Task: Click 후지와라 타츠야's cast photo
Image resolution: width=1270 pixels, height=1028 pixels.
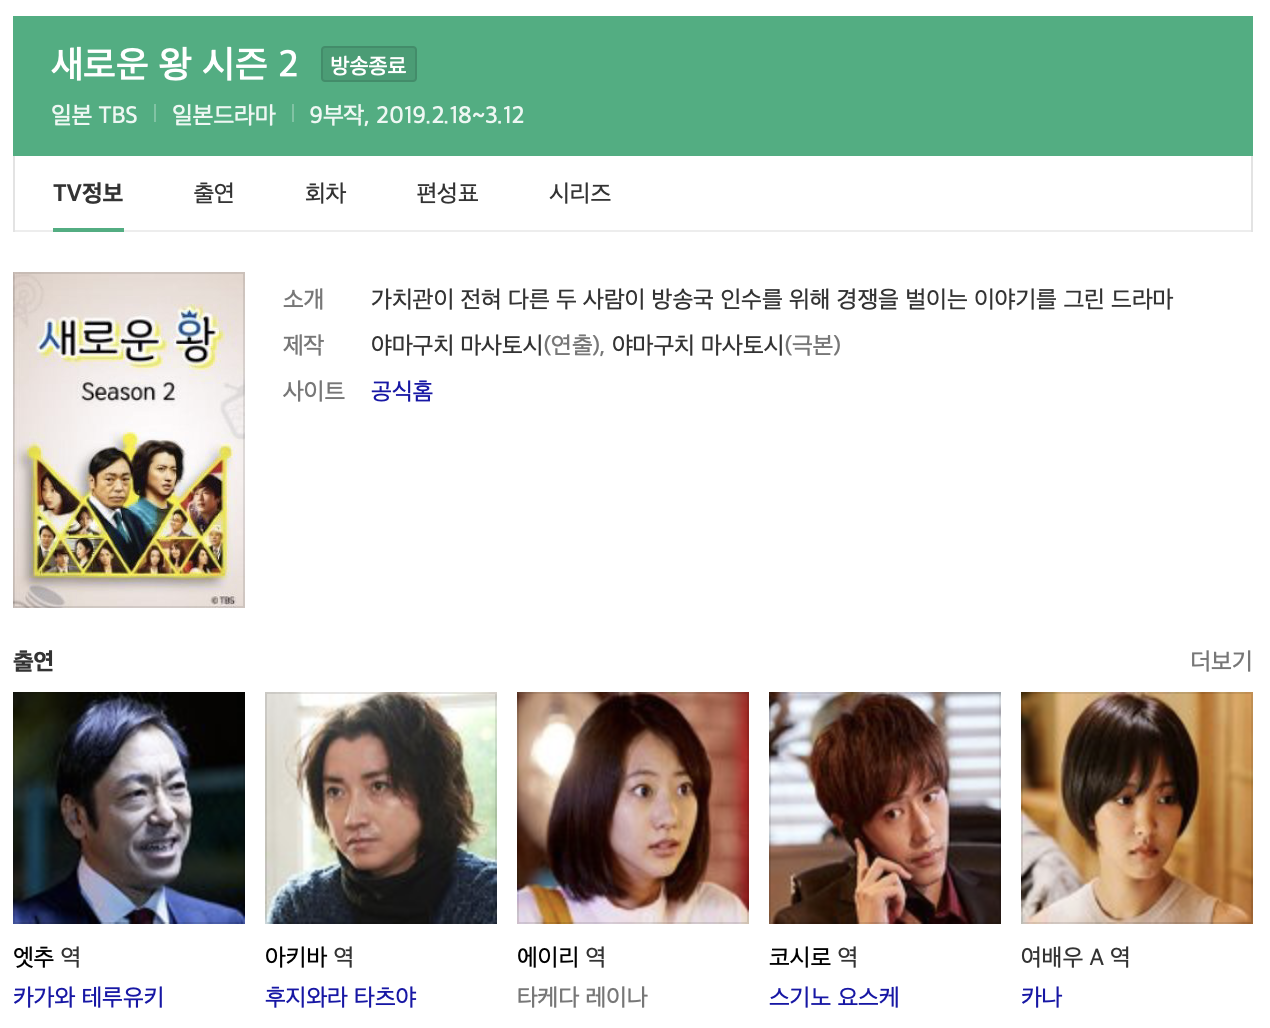Action: pyautogui.click(x=381, y=808)
